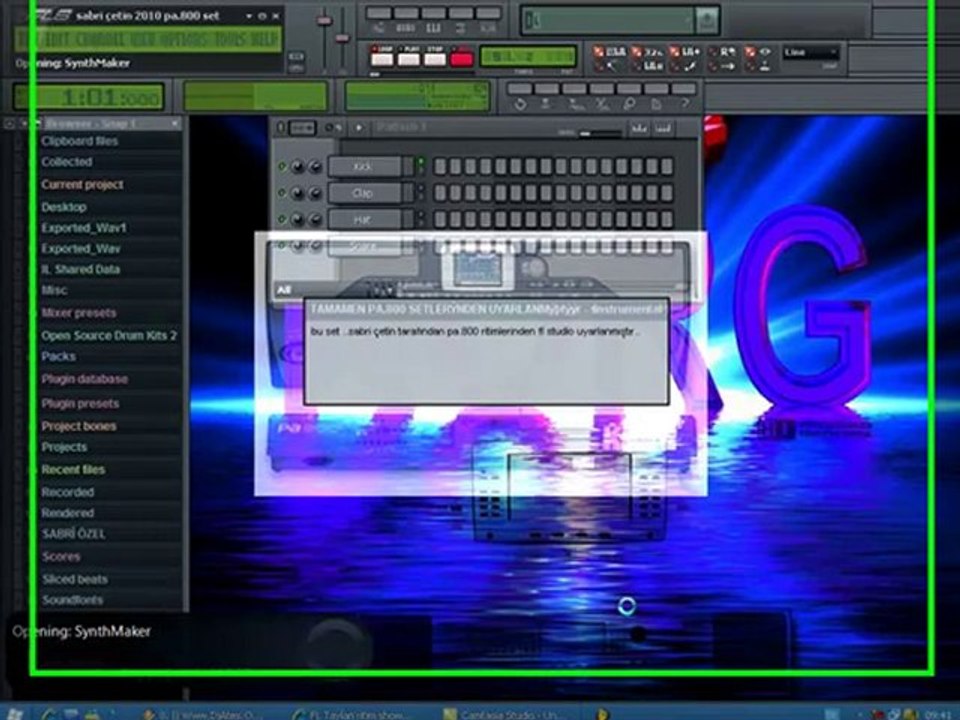Open the menu bar strip under the title
Screen dimensions: 960x720
pos(149,40)
